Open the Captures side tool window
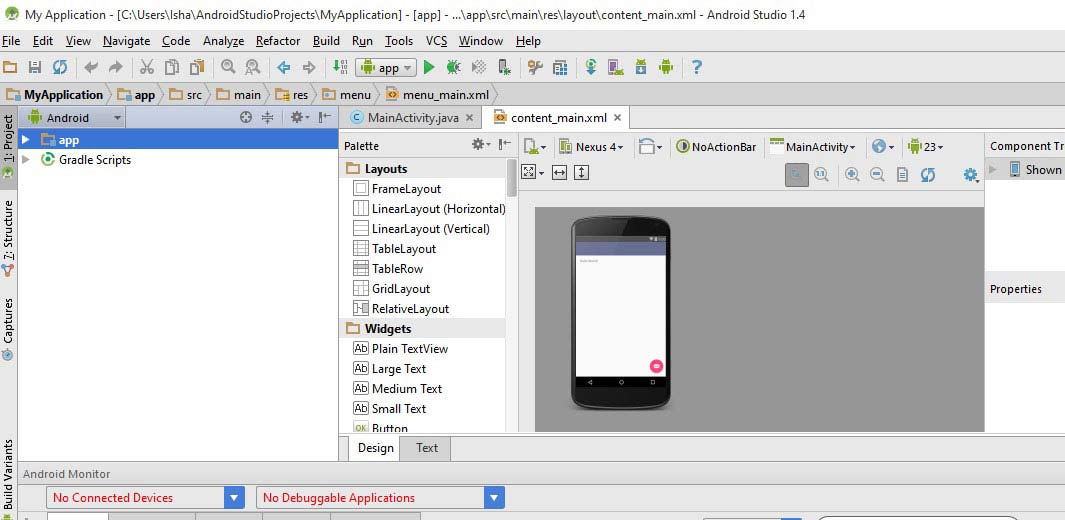The width and height of the screenshot is (1065, 520). (x=8, y=329)
